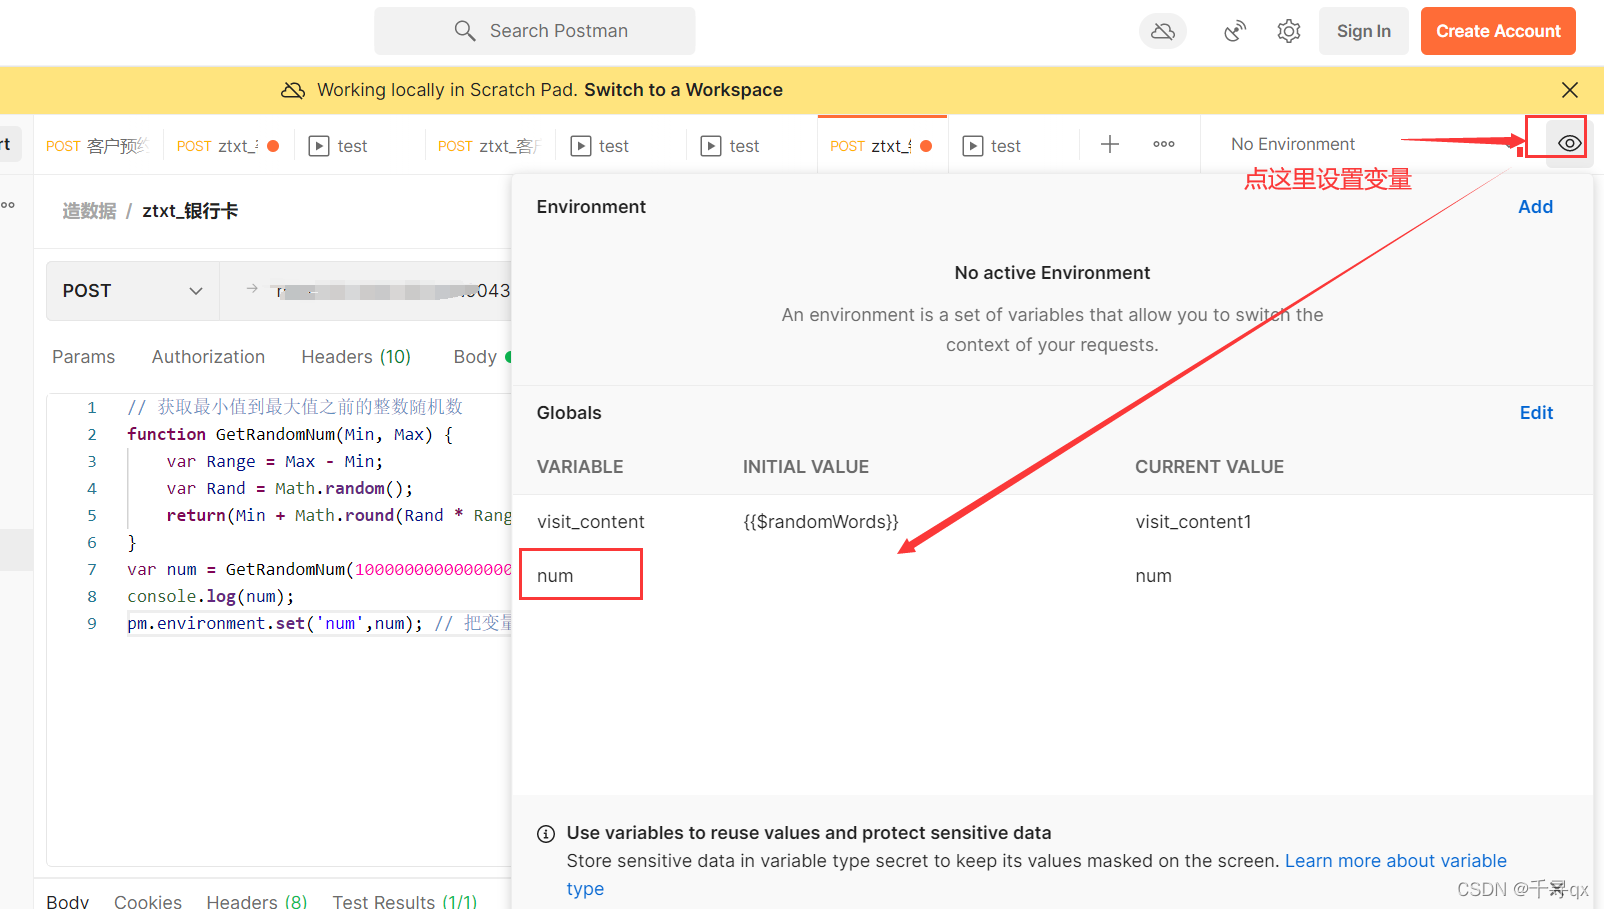The width and height of the screenshot is (1604, 909).
Task: Click play icon on the first test tab
Action: pos(319,146)
